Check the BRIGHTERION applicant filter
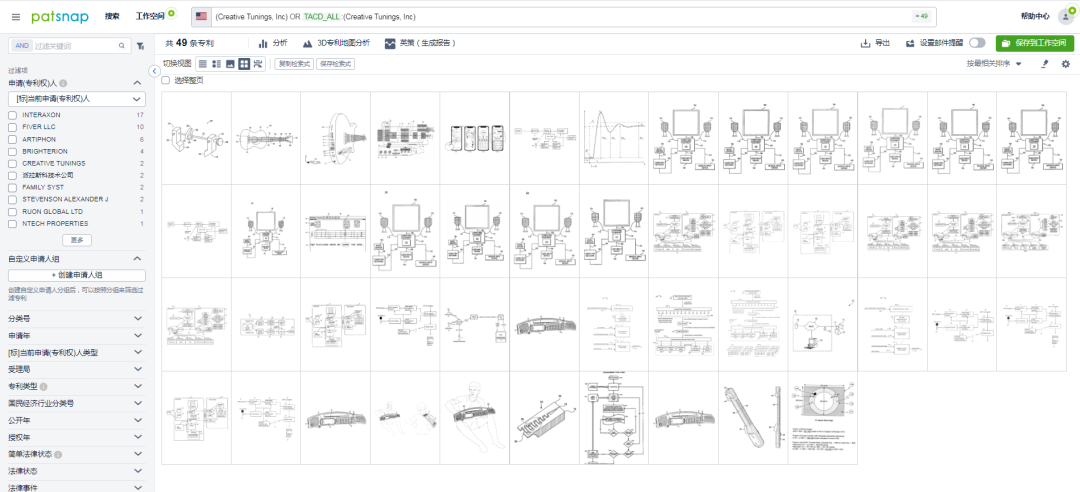Viewport: 1080px width, 492px height. pyautogui.click(x=12, y=151)
